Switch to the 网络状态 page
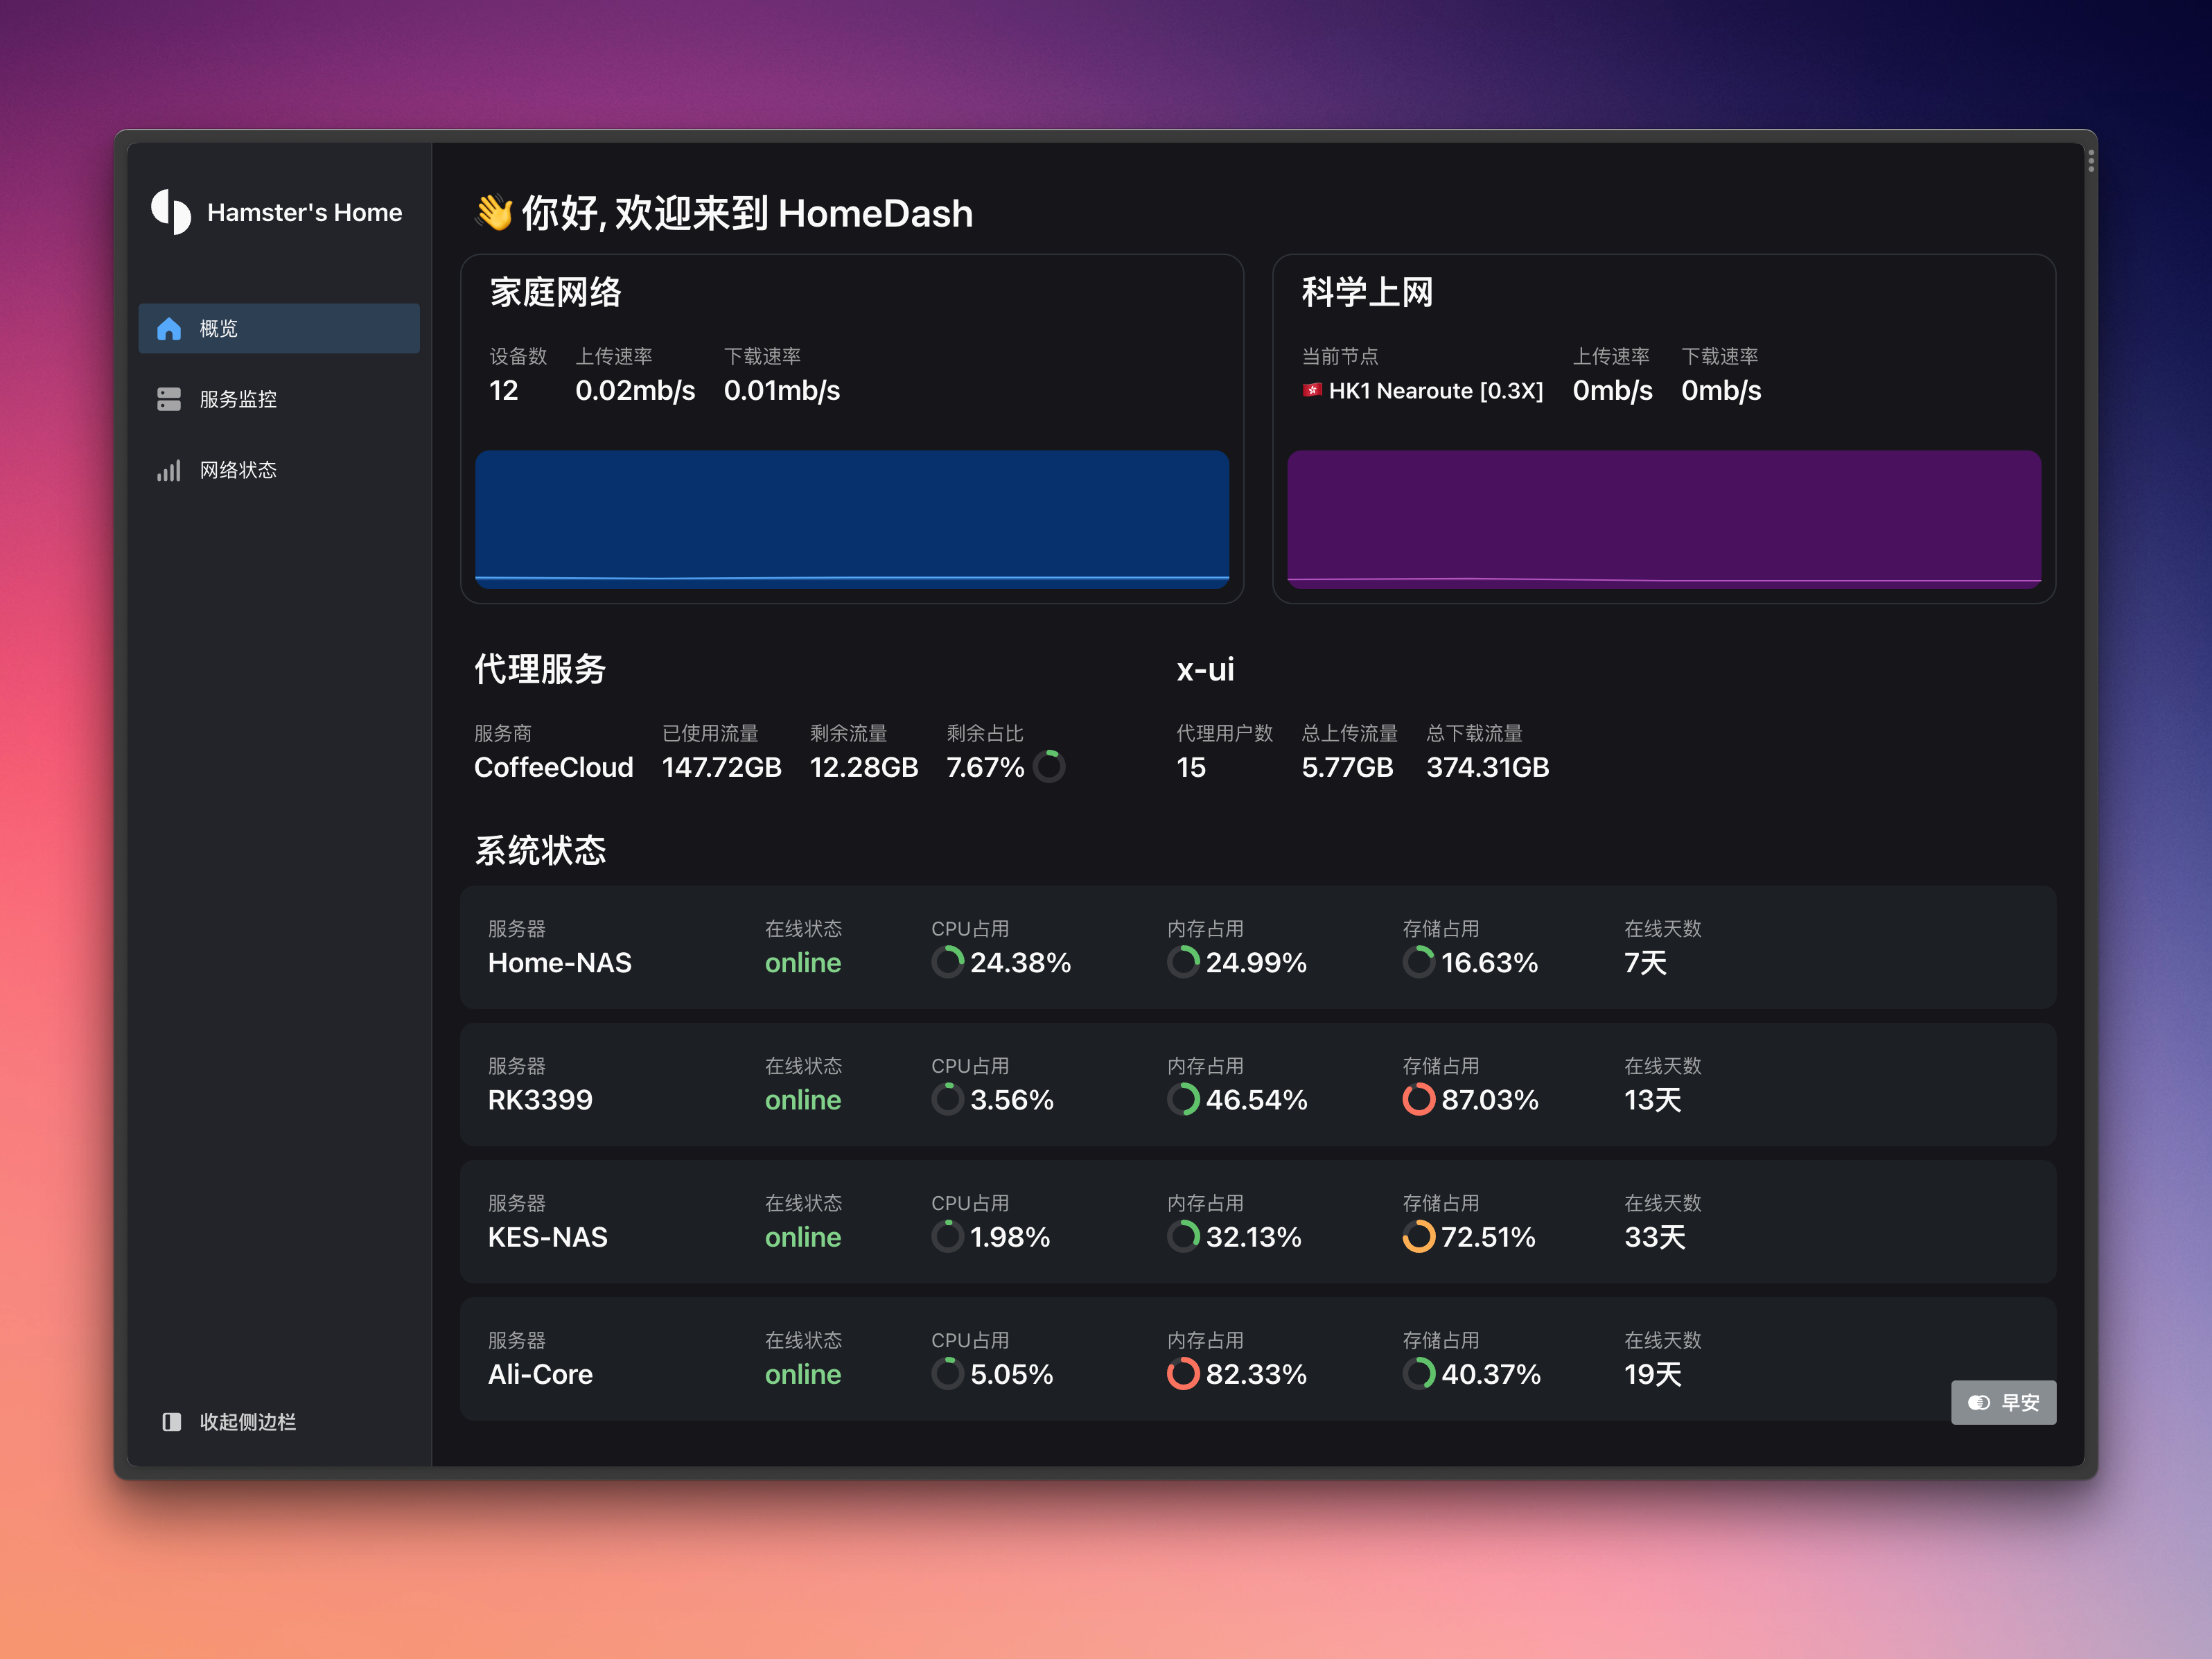Screen dimensions: 2212x1659 (x=238, y=470)
